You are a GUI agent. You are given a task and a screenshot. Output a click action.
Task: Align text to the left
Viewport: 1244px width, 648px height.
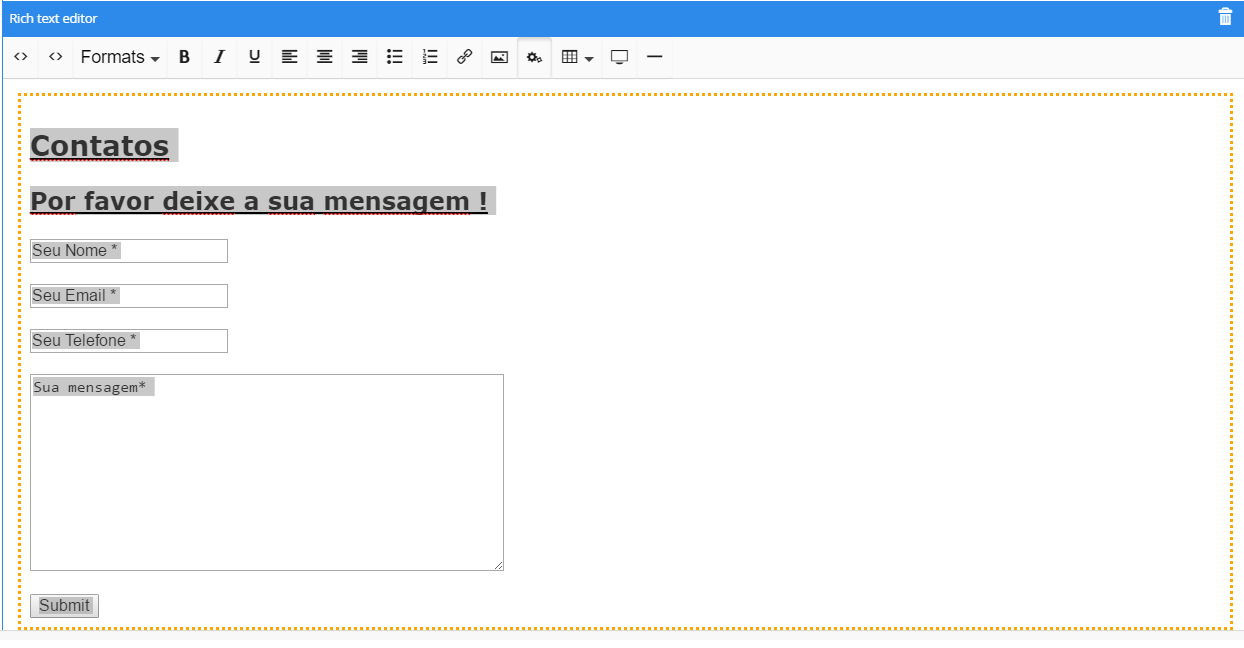tap(289, 57)
